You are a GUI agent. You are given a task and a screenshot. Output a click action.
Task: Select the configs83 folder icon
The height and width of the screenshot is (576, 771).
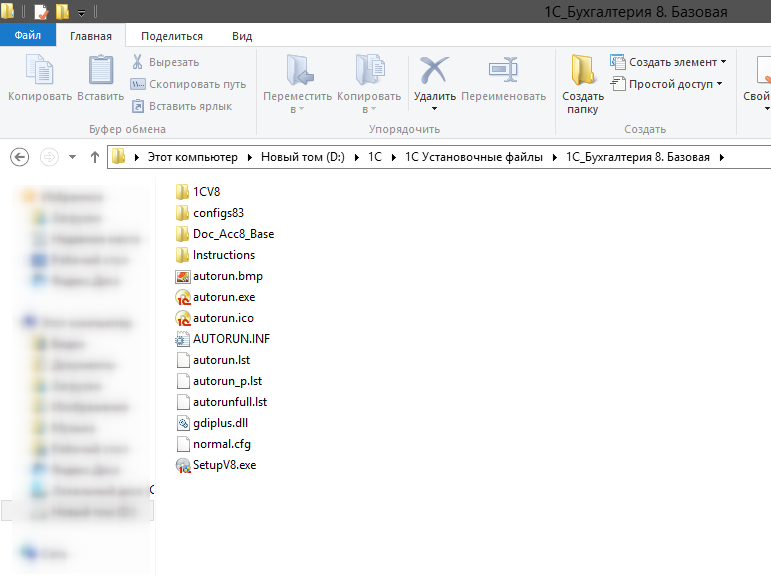tap(182, 212)
